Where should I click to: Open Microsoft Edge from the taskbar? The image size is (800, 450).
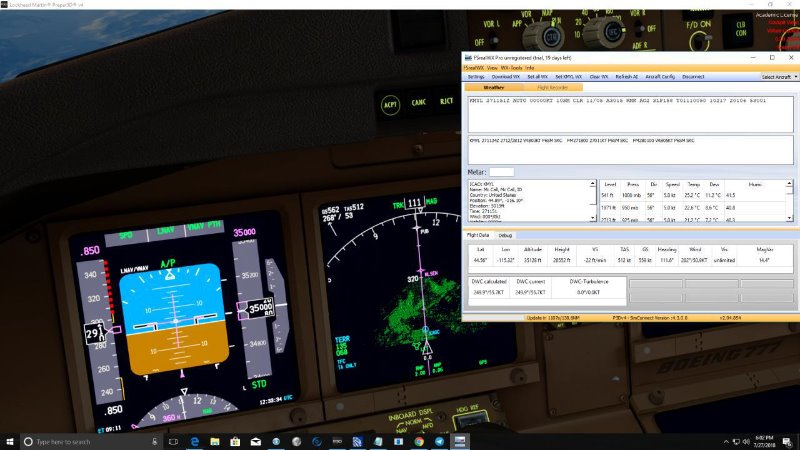coord(194,442)
